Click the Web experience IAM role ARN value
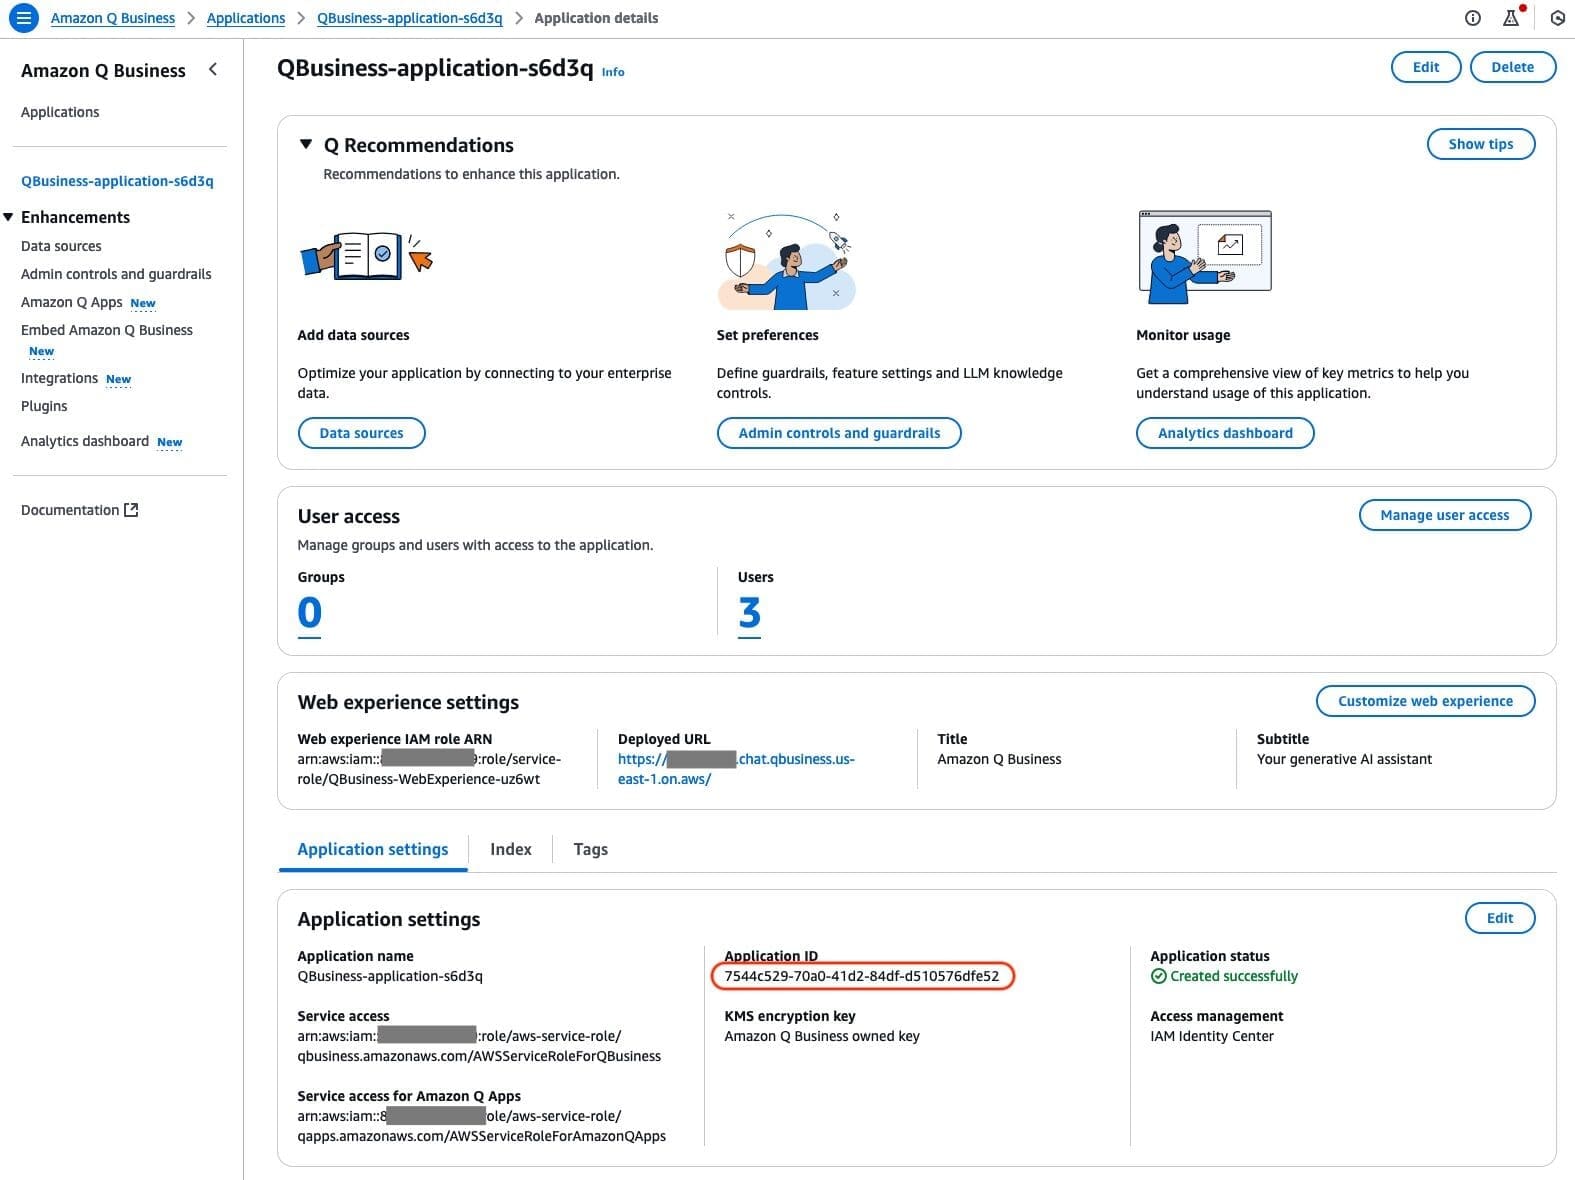Image resolution: width=1575 pixels, height=1180 pixels. pyautogui.click(x=429, y=769)
